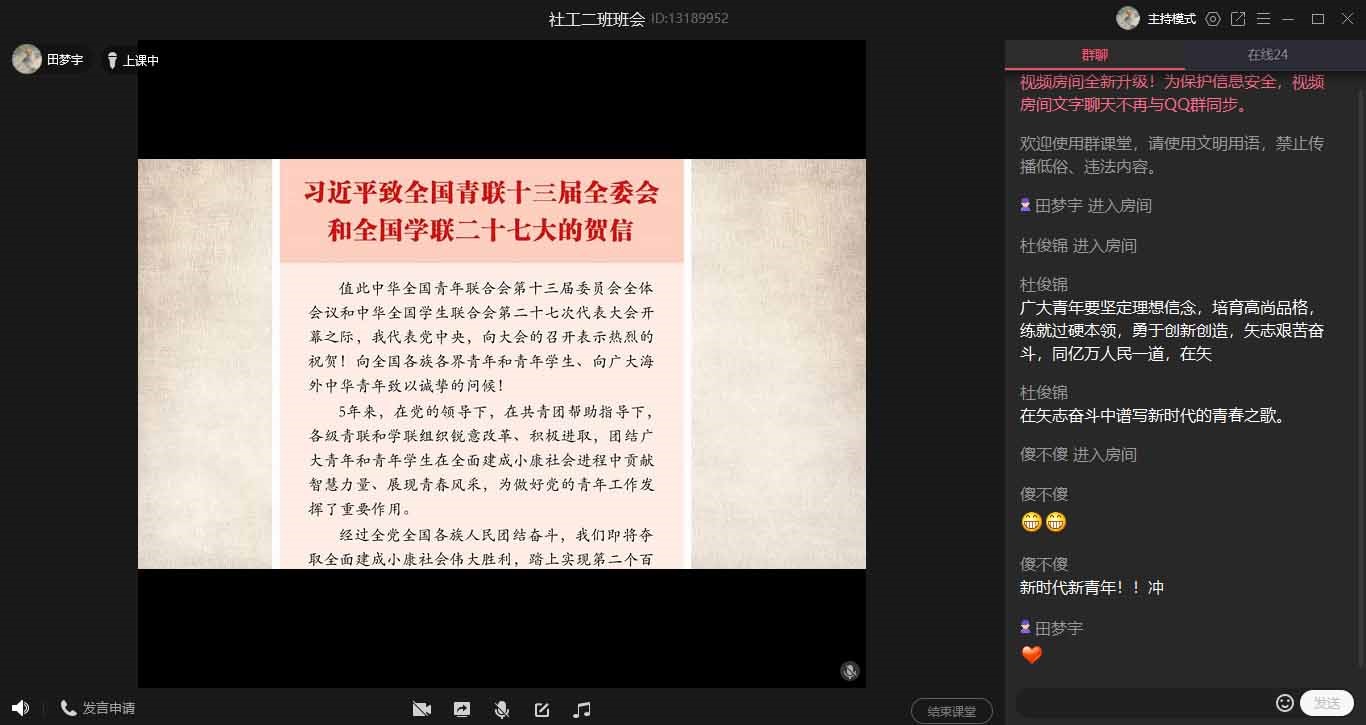Open the whiteboard edit tool
The image size is (1366, 725).
[x=542, y=709]
